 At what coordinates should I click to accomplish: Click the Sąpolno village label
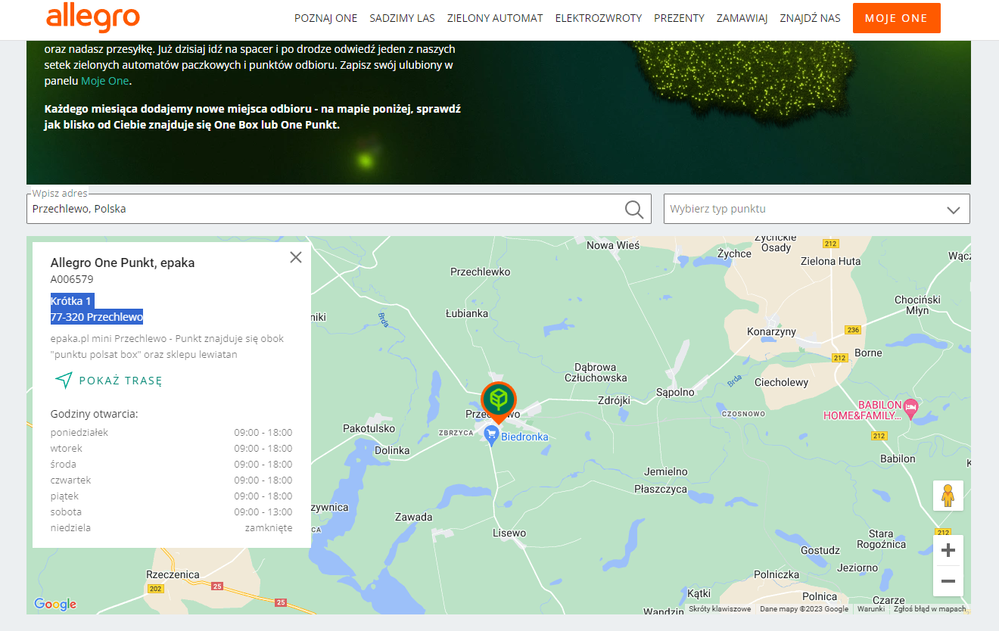coord(675,392)
